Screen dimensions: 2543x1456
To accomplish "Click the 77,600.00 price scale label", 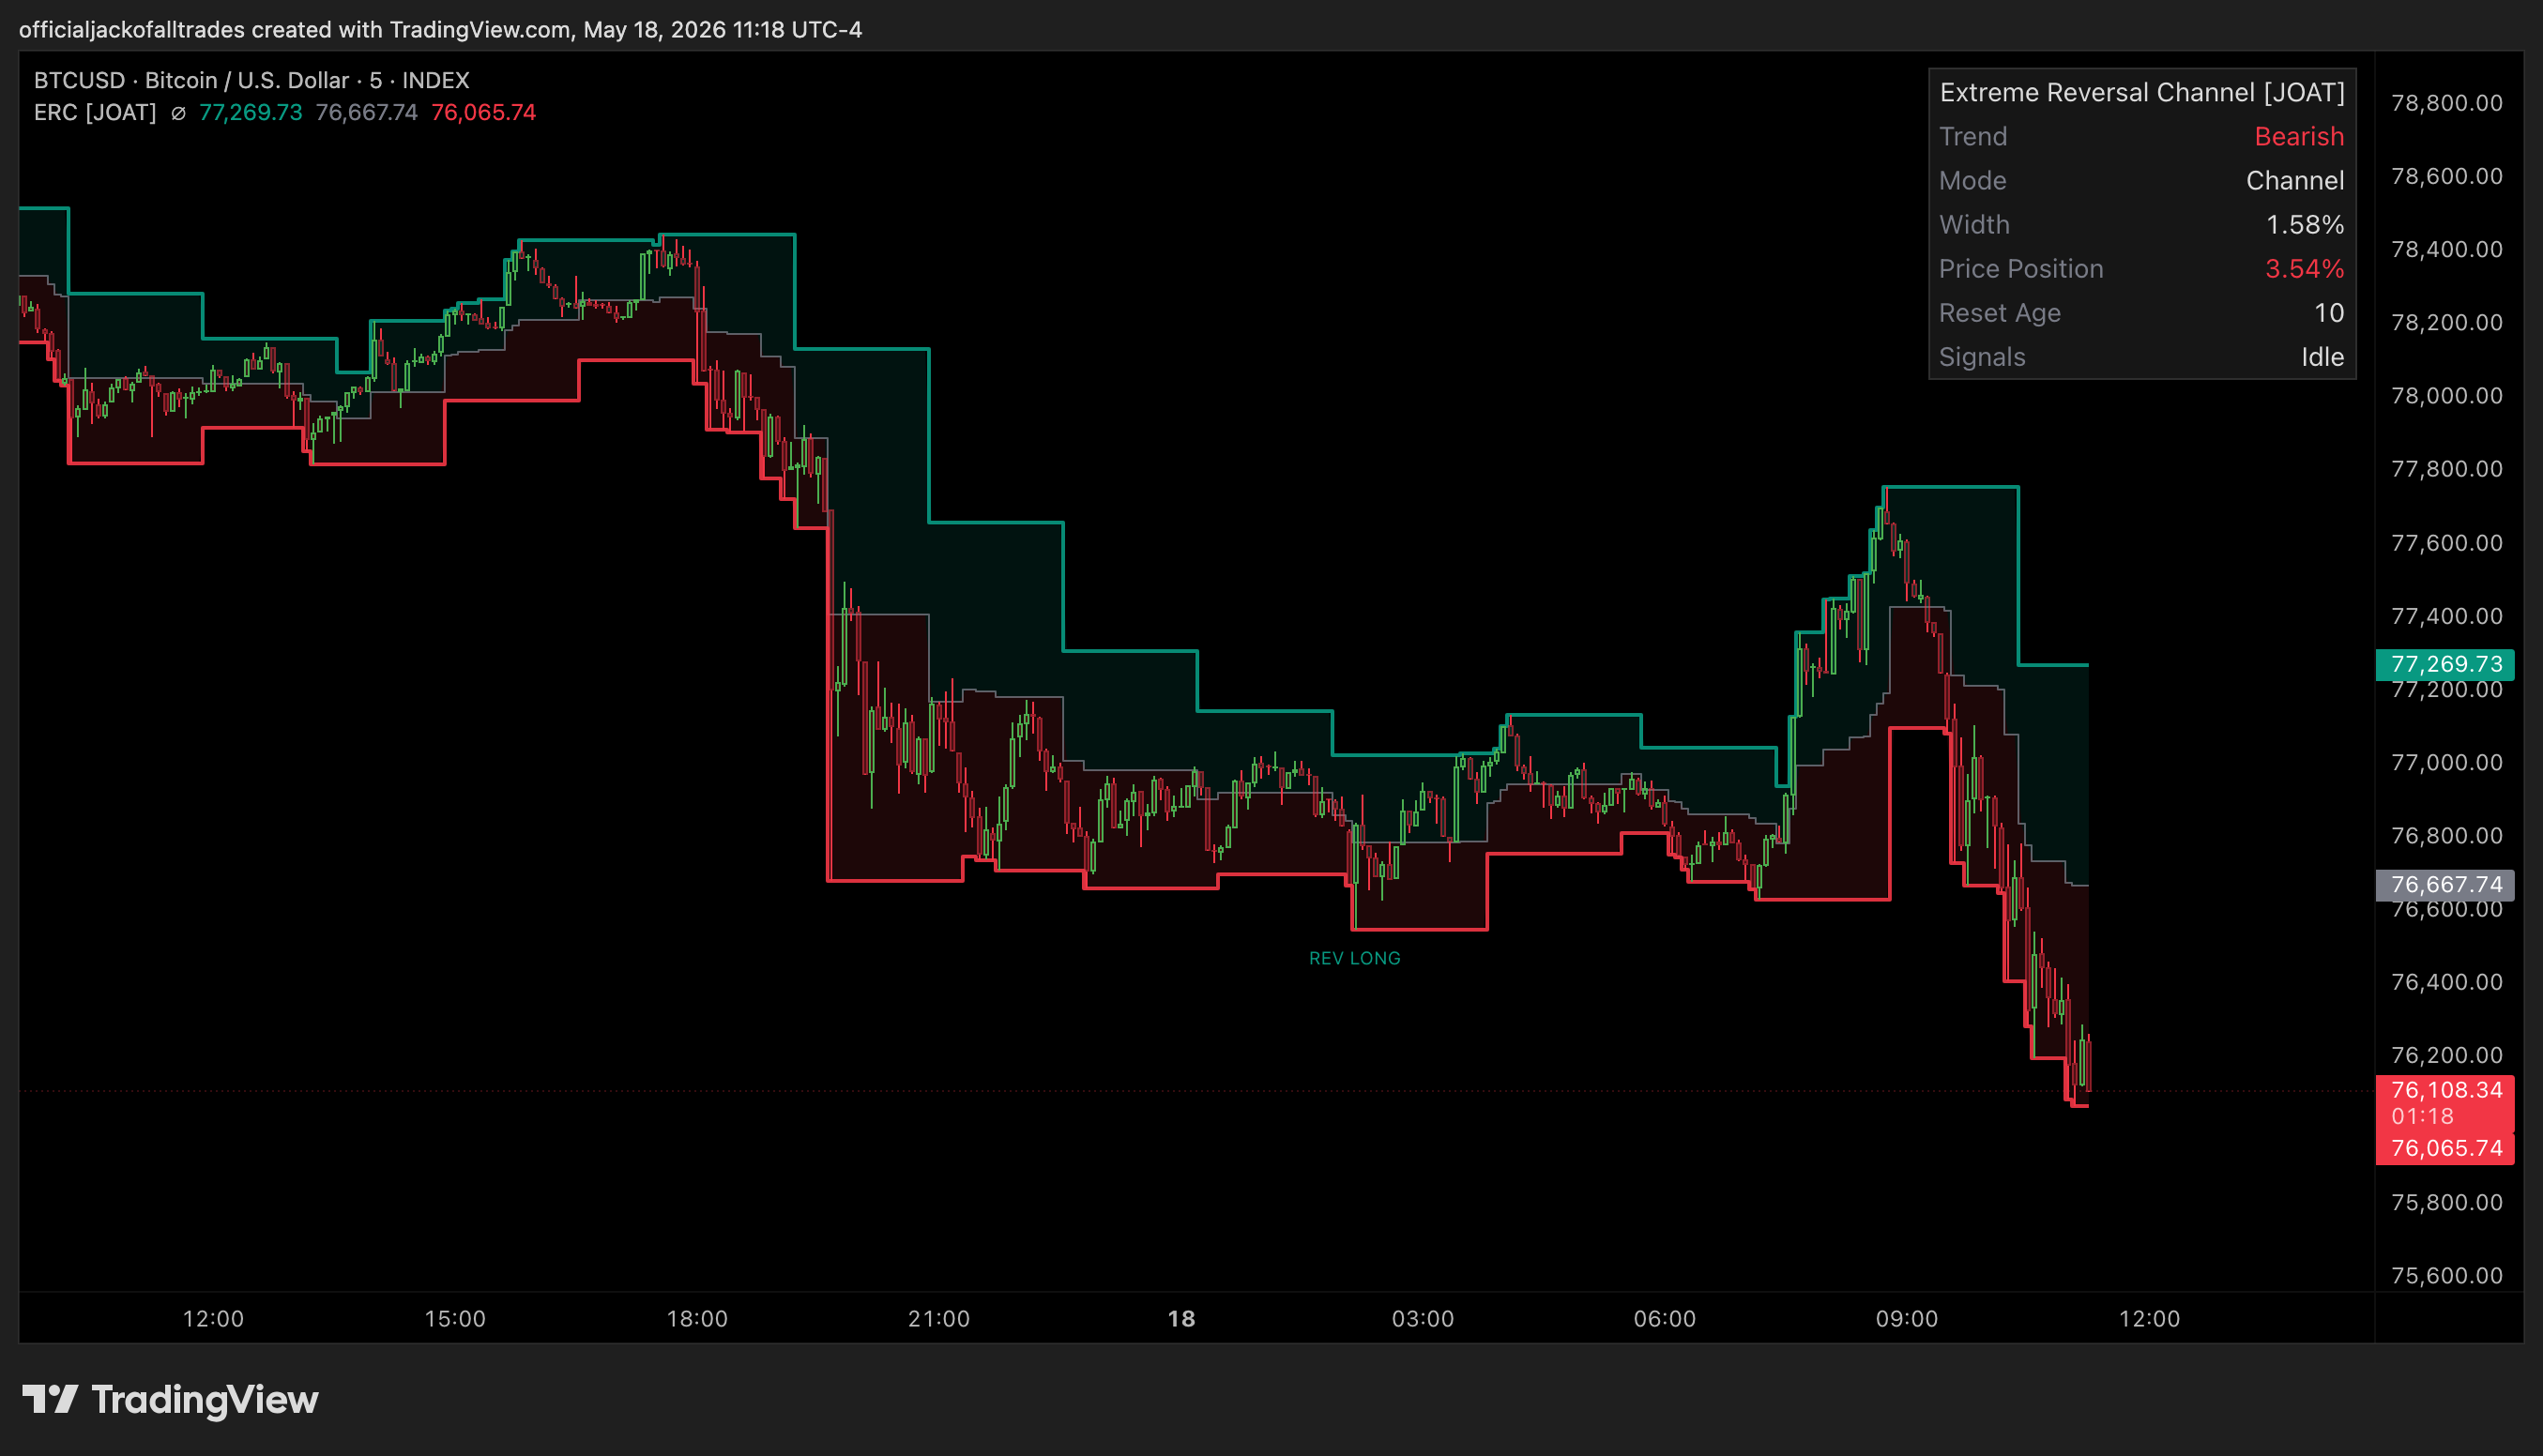I will point(2447,543).
